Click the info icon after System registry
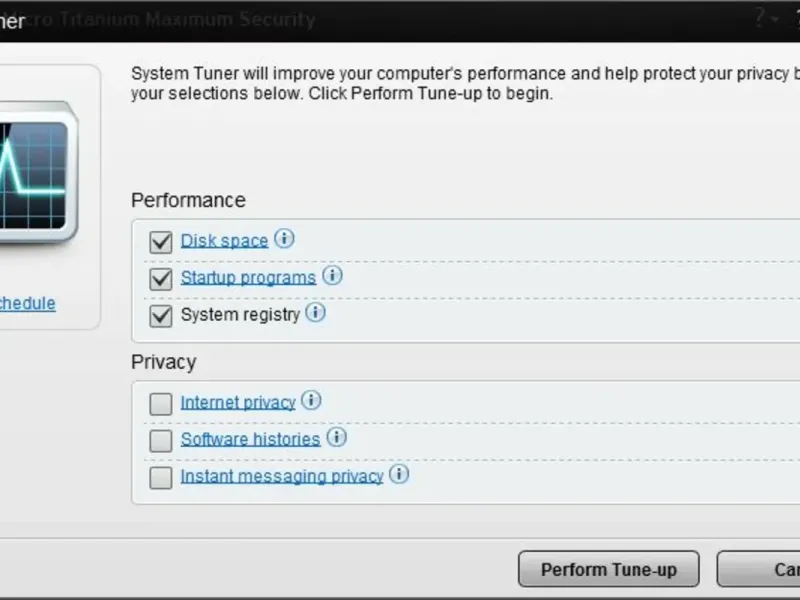 (315, 312)
